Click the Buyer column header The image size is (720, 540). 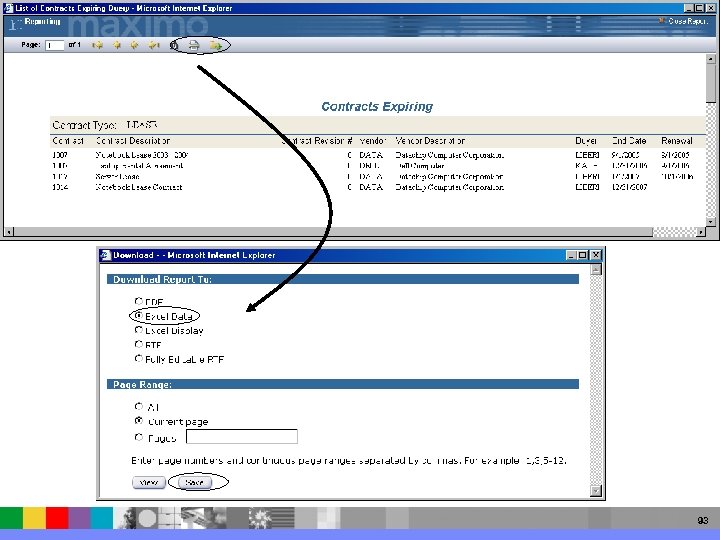coord(586,141)
